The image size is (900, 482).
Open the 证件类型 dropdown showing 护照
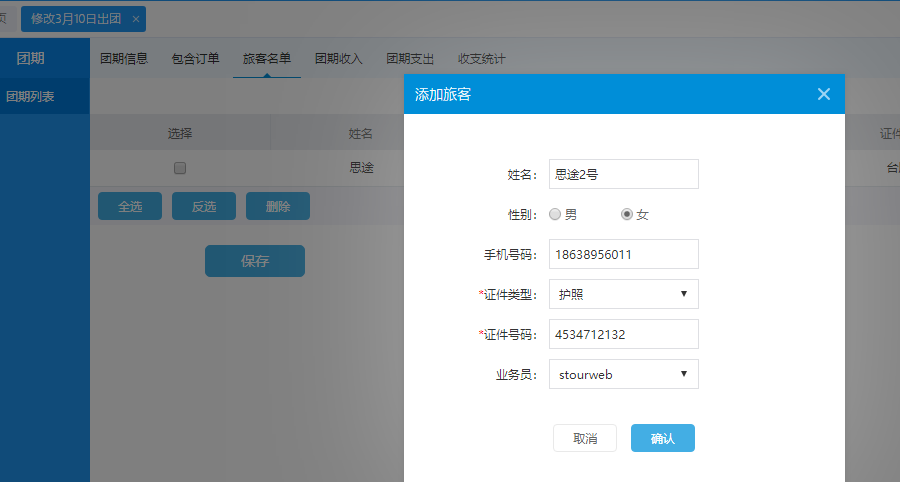(x=623, y=294)
